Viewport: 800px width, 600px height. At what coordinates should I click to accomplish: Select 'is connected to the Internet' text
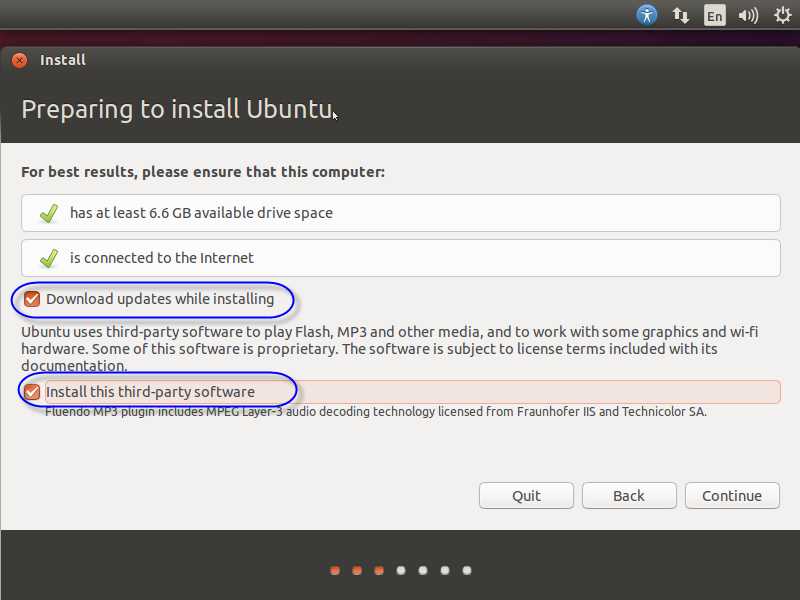click(161, 258)
